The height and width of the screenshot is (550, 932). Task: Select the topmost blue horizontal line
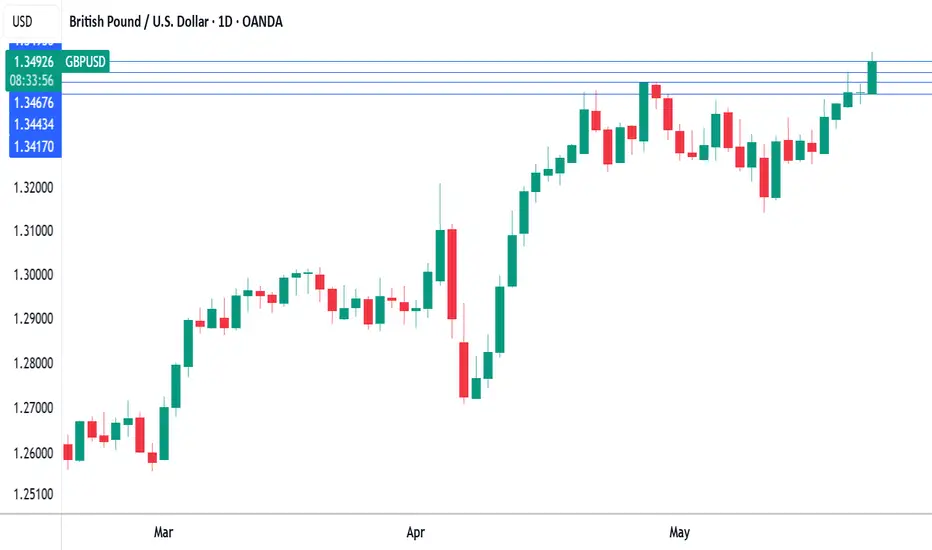pyautogui.click(x=520, y=61)
